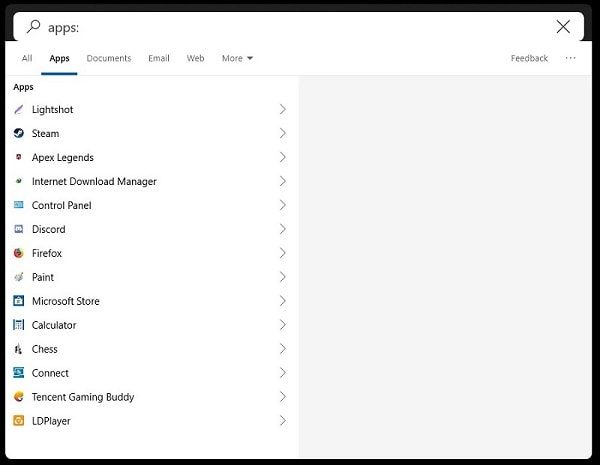Select the Steam result text

(46, 134)
